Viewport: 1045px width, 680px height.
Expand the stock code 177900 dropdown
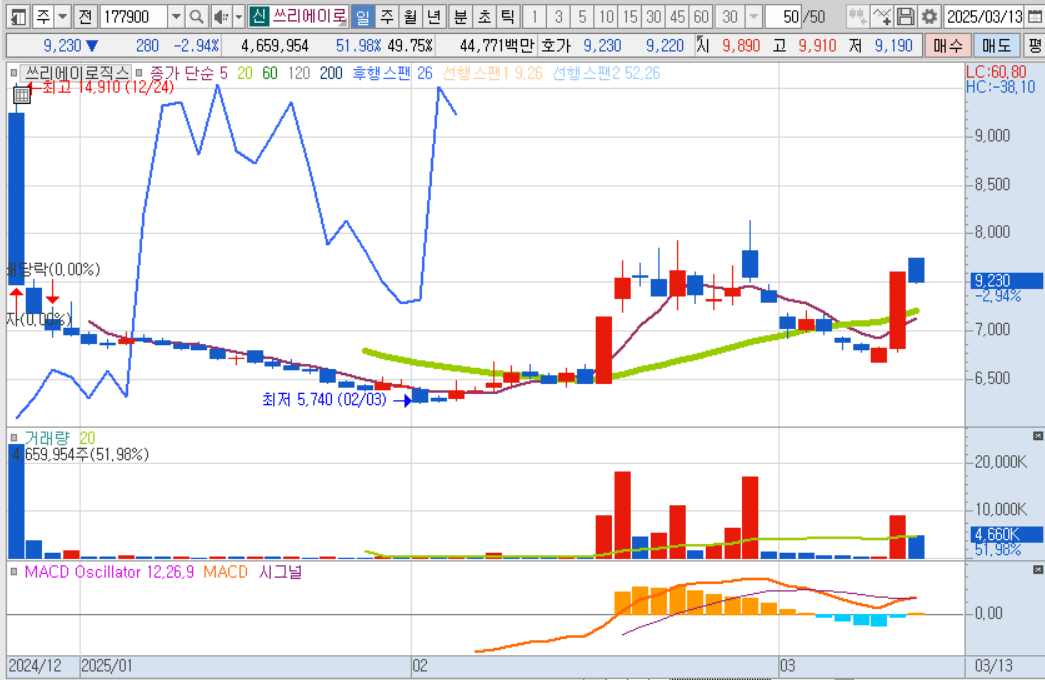coord(176,17)
